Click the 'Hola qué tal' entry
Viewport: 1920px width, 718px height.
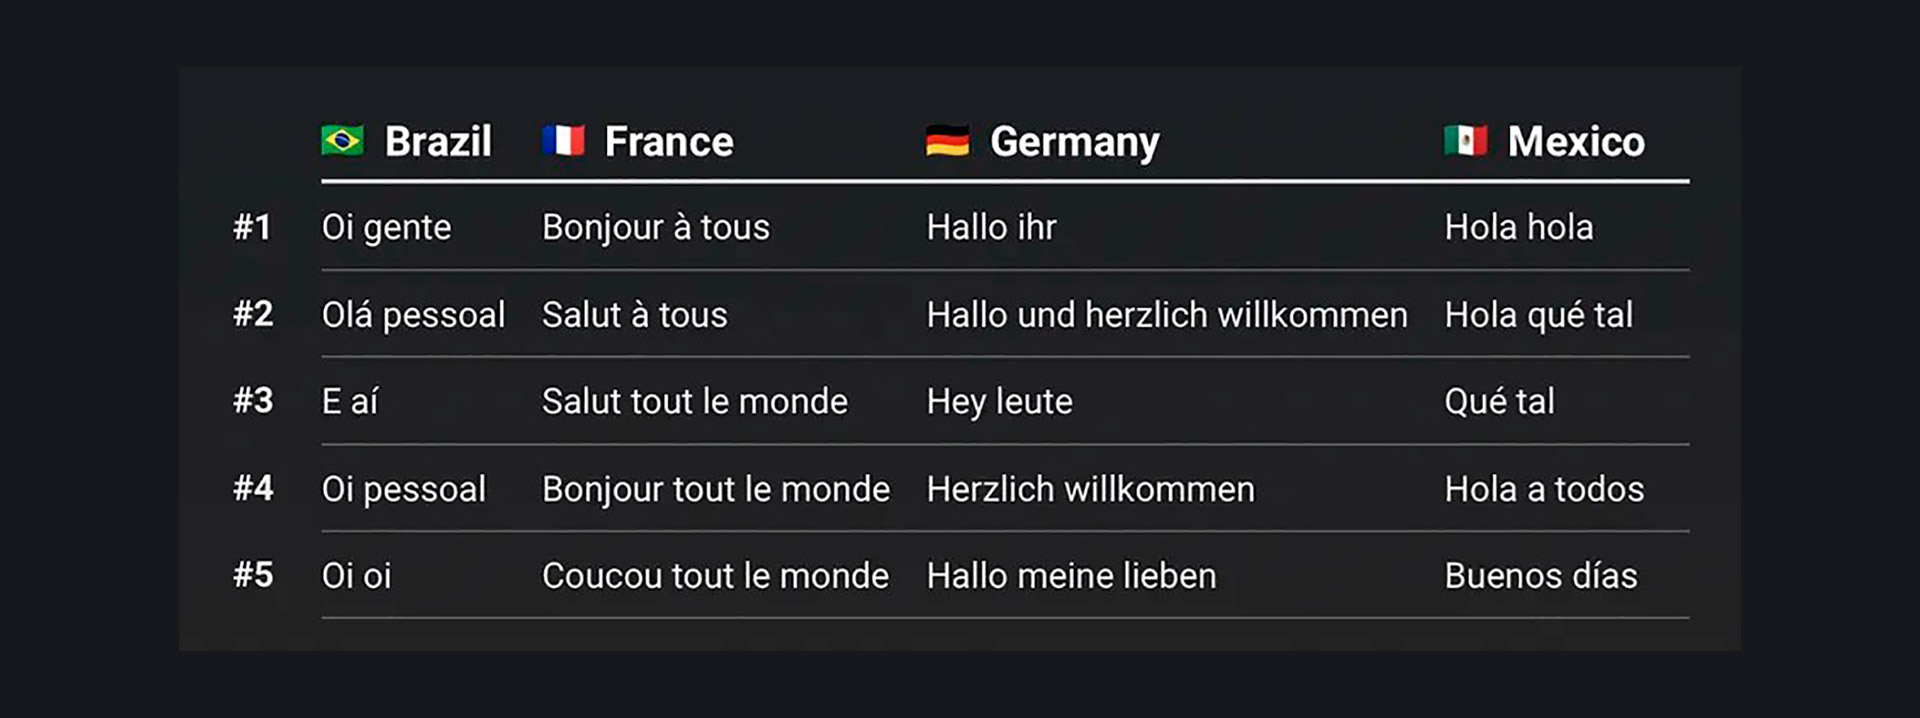(1538, 316)
